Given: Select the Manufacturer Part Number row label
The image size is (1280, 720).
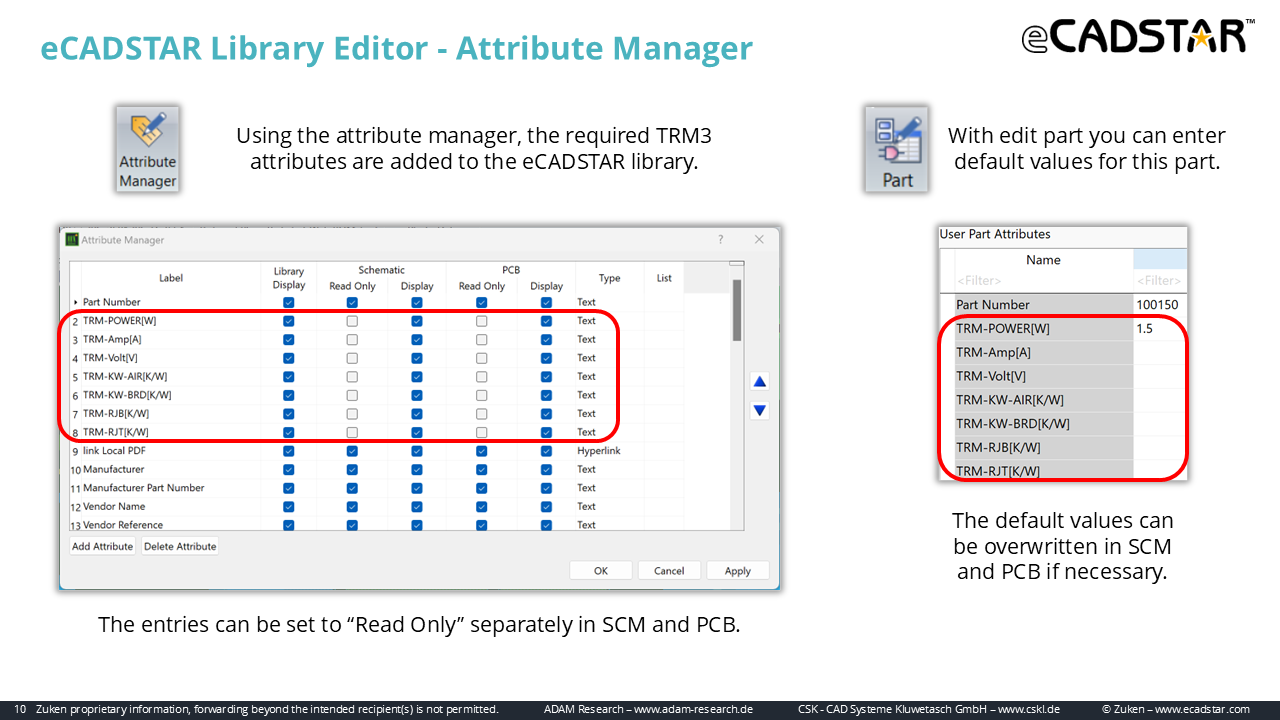Looking at the screenshot, I should click(143, 488).
